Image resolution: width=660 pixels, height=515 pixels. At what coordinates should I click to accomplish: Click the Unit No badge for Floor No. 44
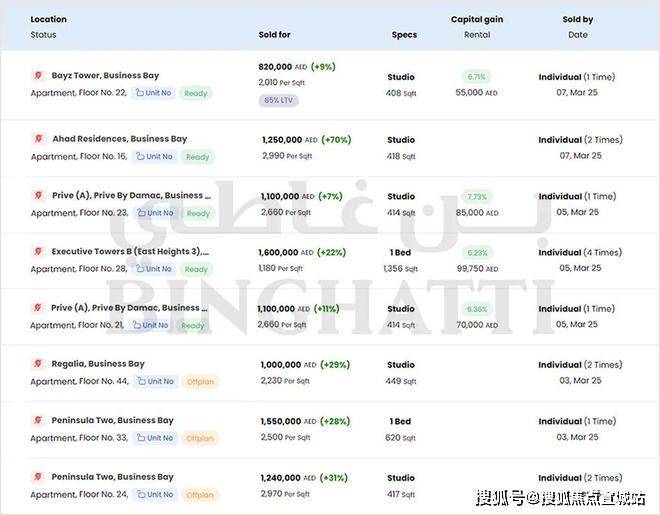(x=154, y=382)
